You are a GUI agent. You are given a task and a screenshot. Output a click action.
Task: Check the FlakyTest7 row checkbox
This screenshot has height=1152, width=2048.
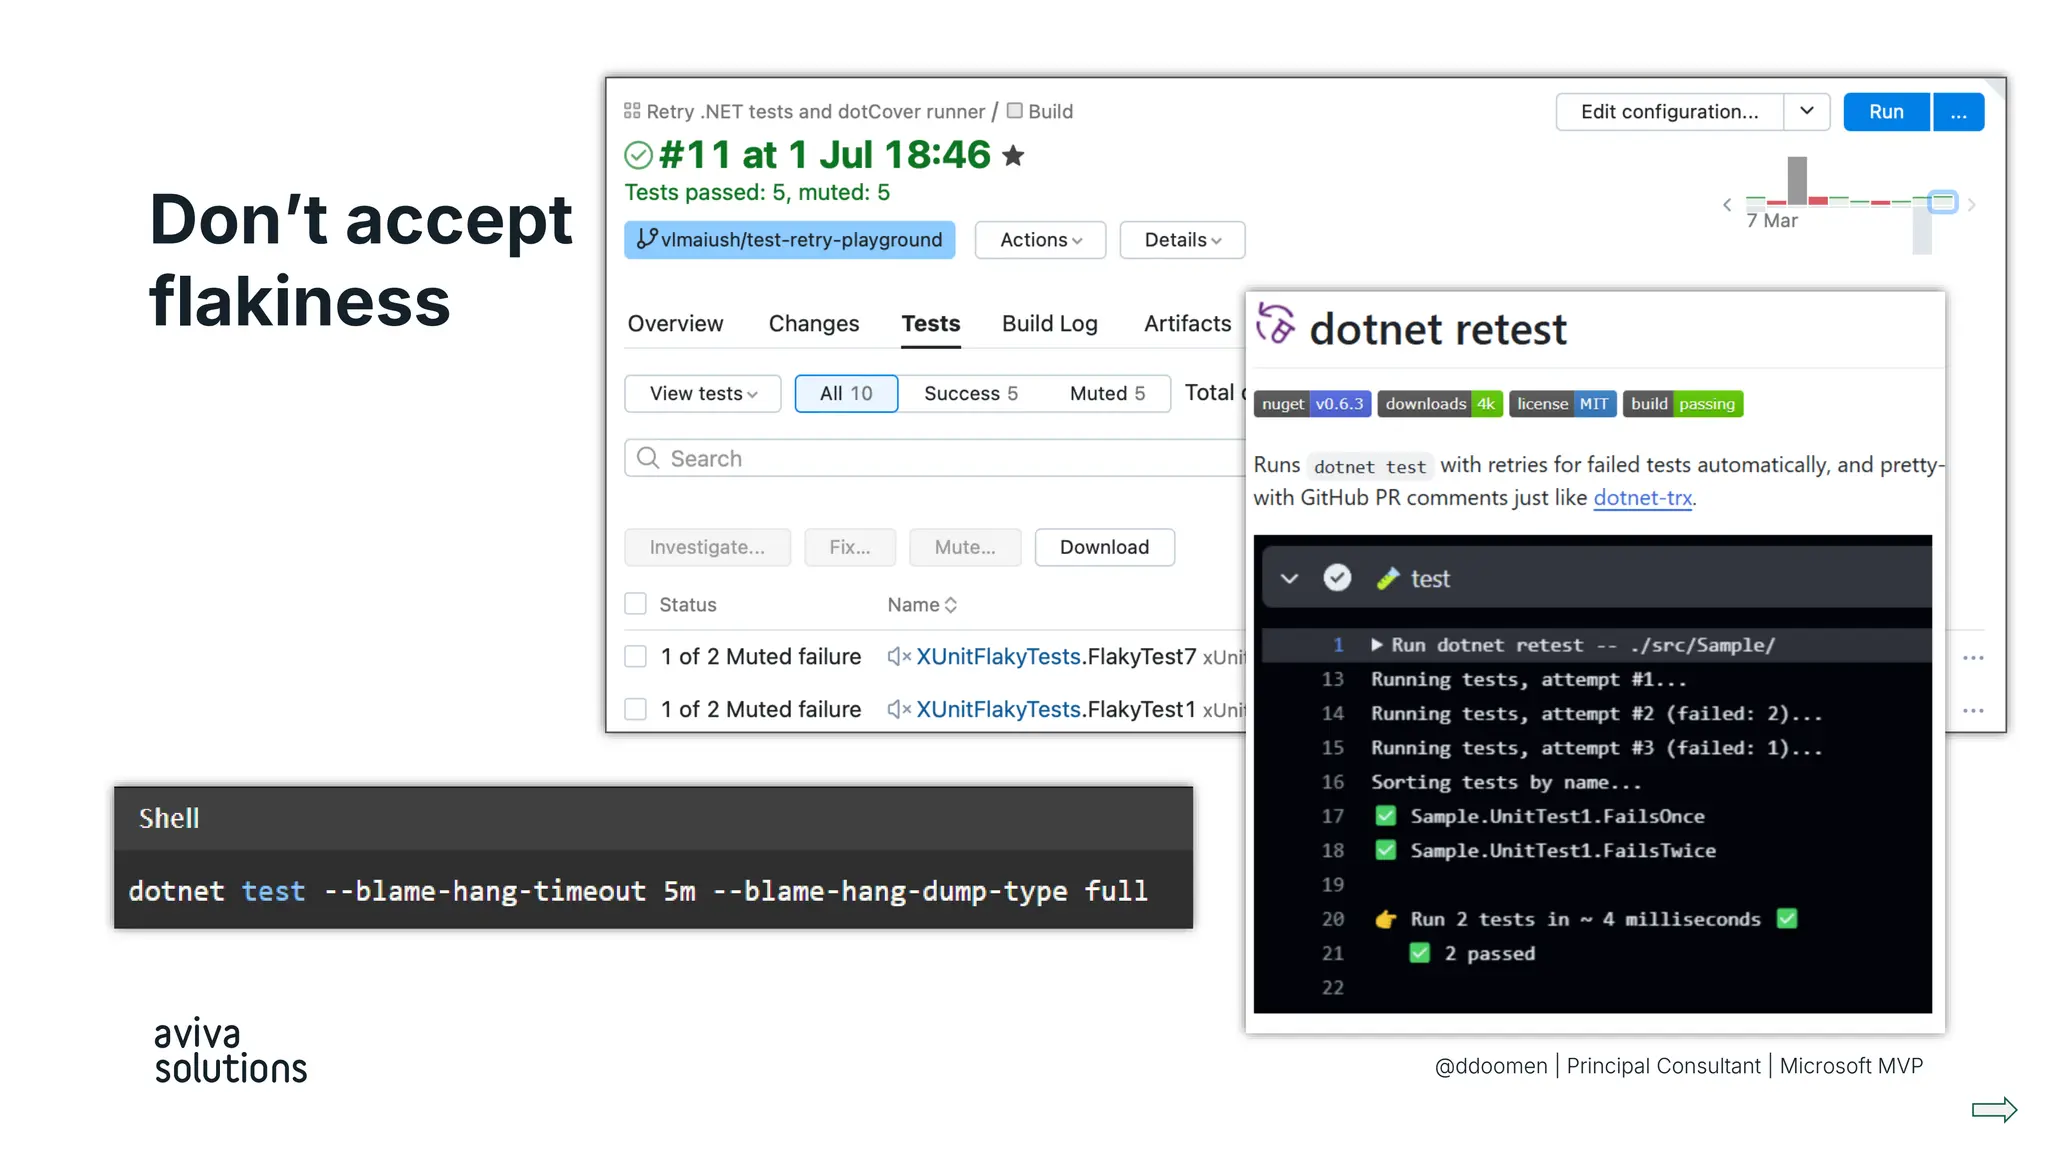pos(635,657)
